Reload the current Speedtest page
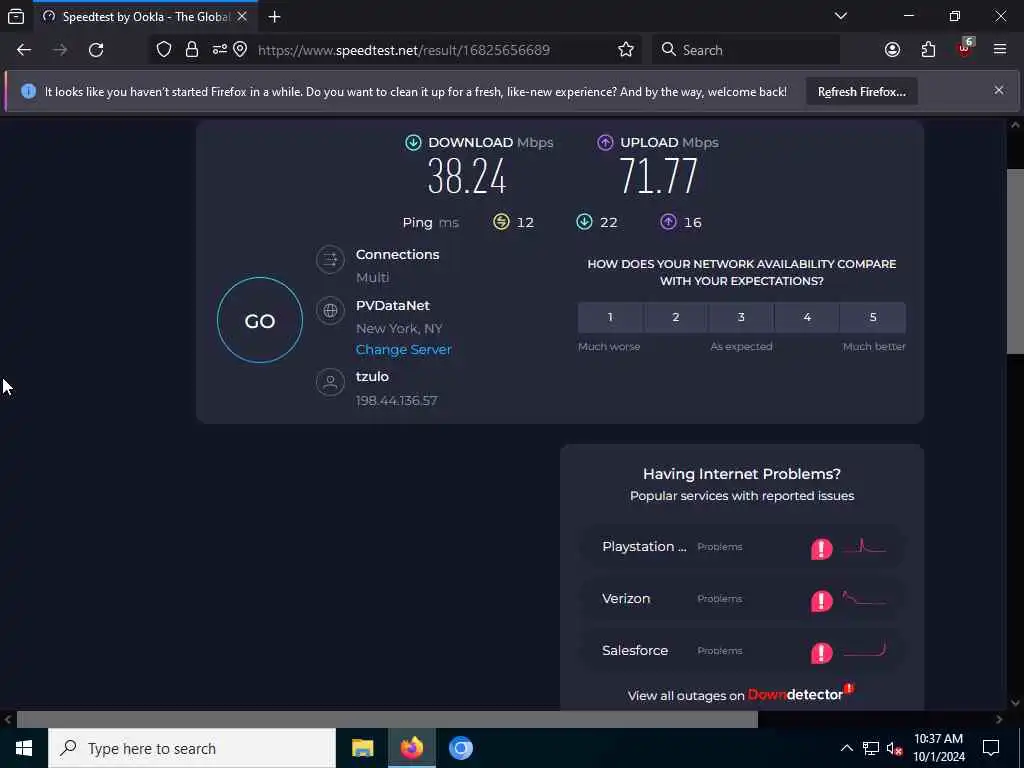The width and height of the screenshot is (1024, 768). click(96, 50)
